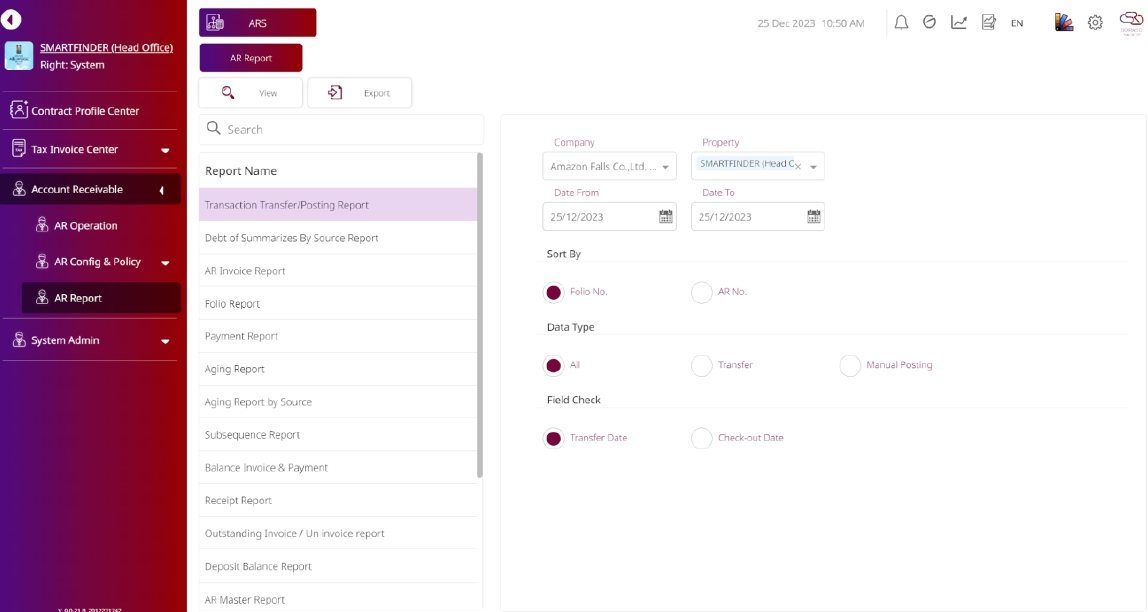
Task: Select Aging Report from list
Action: 235,369
